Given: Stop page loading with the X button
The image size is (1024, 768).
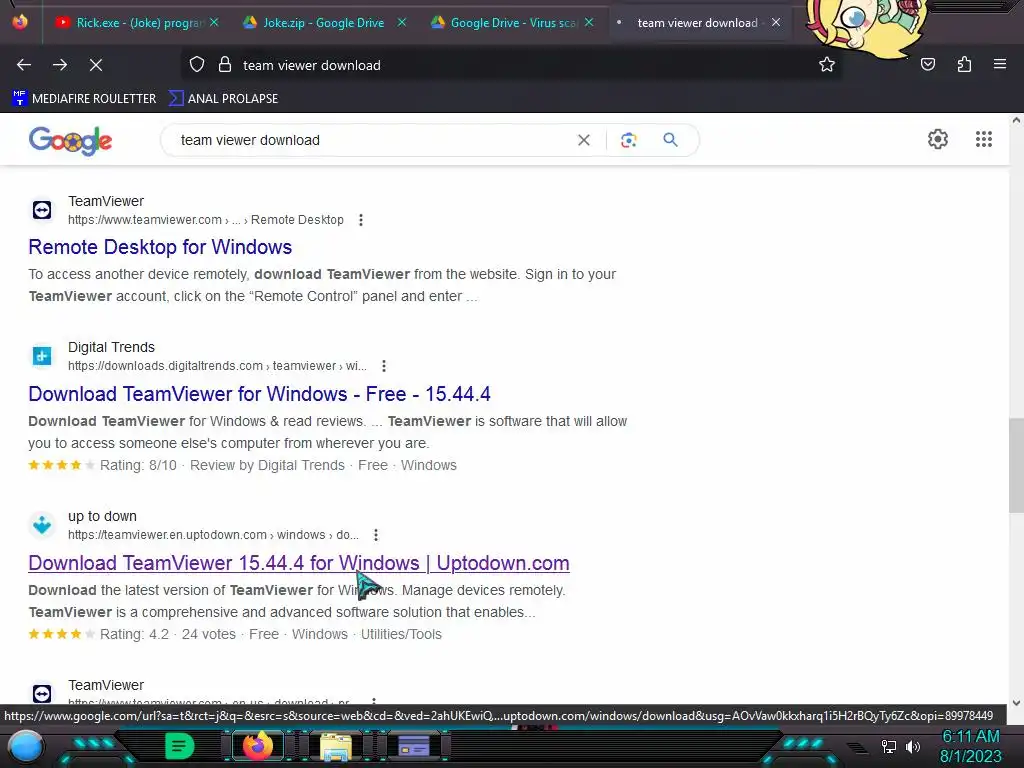Looking at the screenshot, I should tap(96, 65).
